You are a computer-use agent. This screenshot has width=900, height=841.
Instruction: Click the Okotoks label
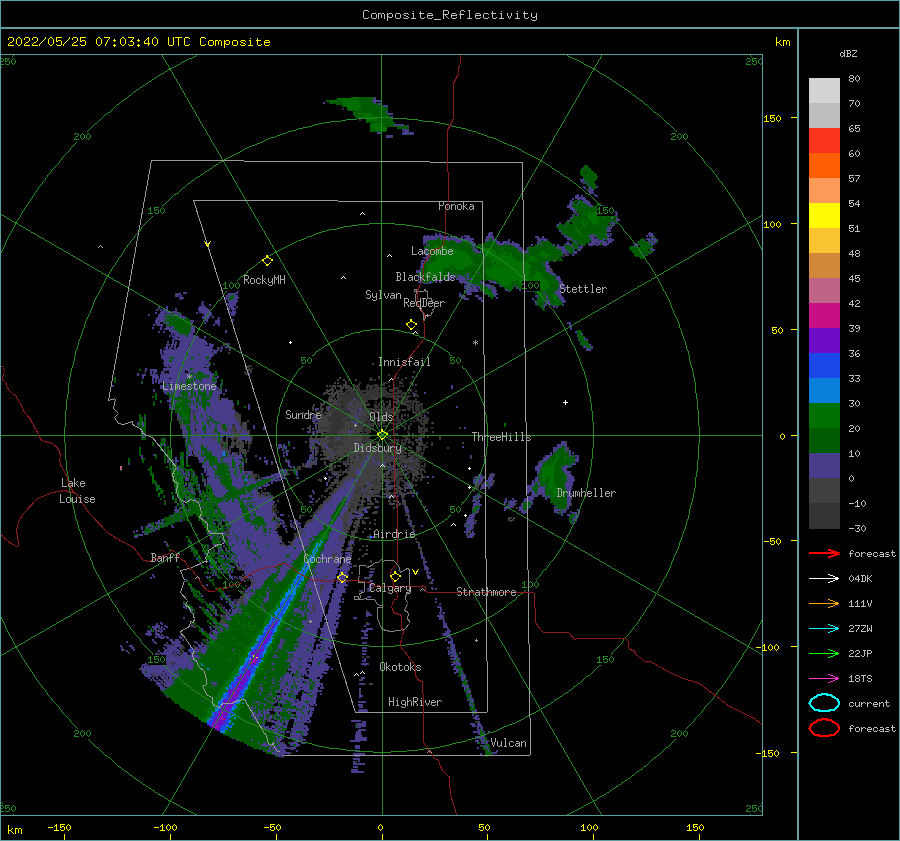[x=400, y=667]
